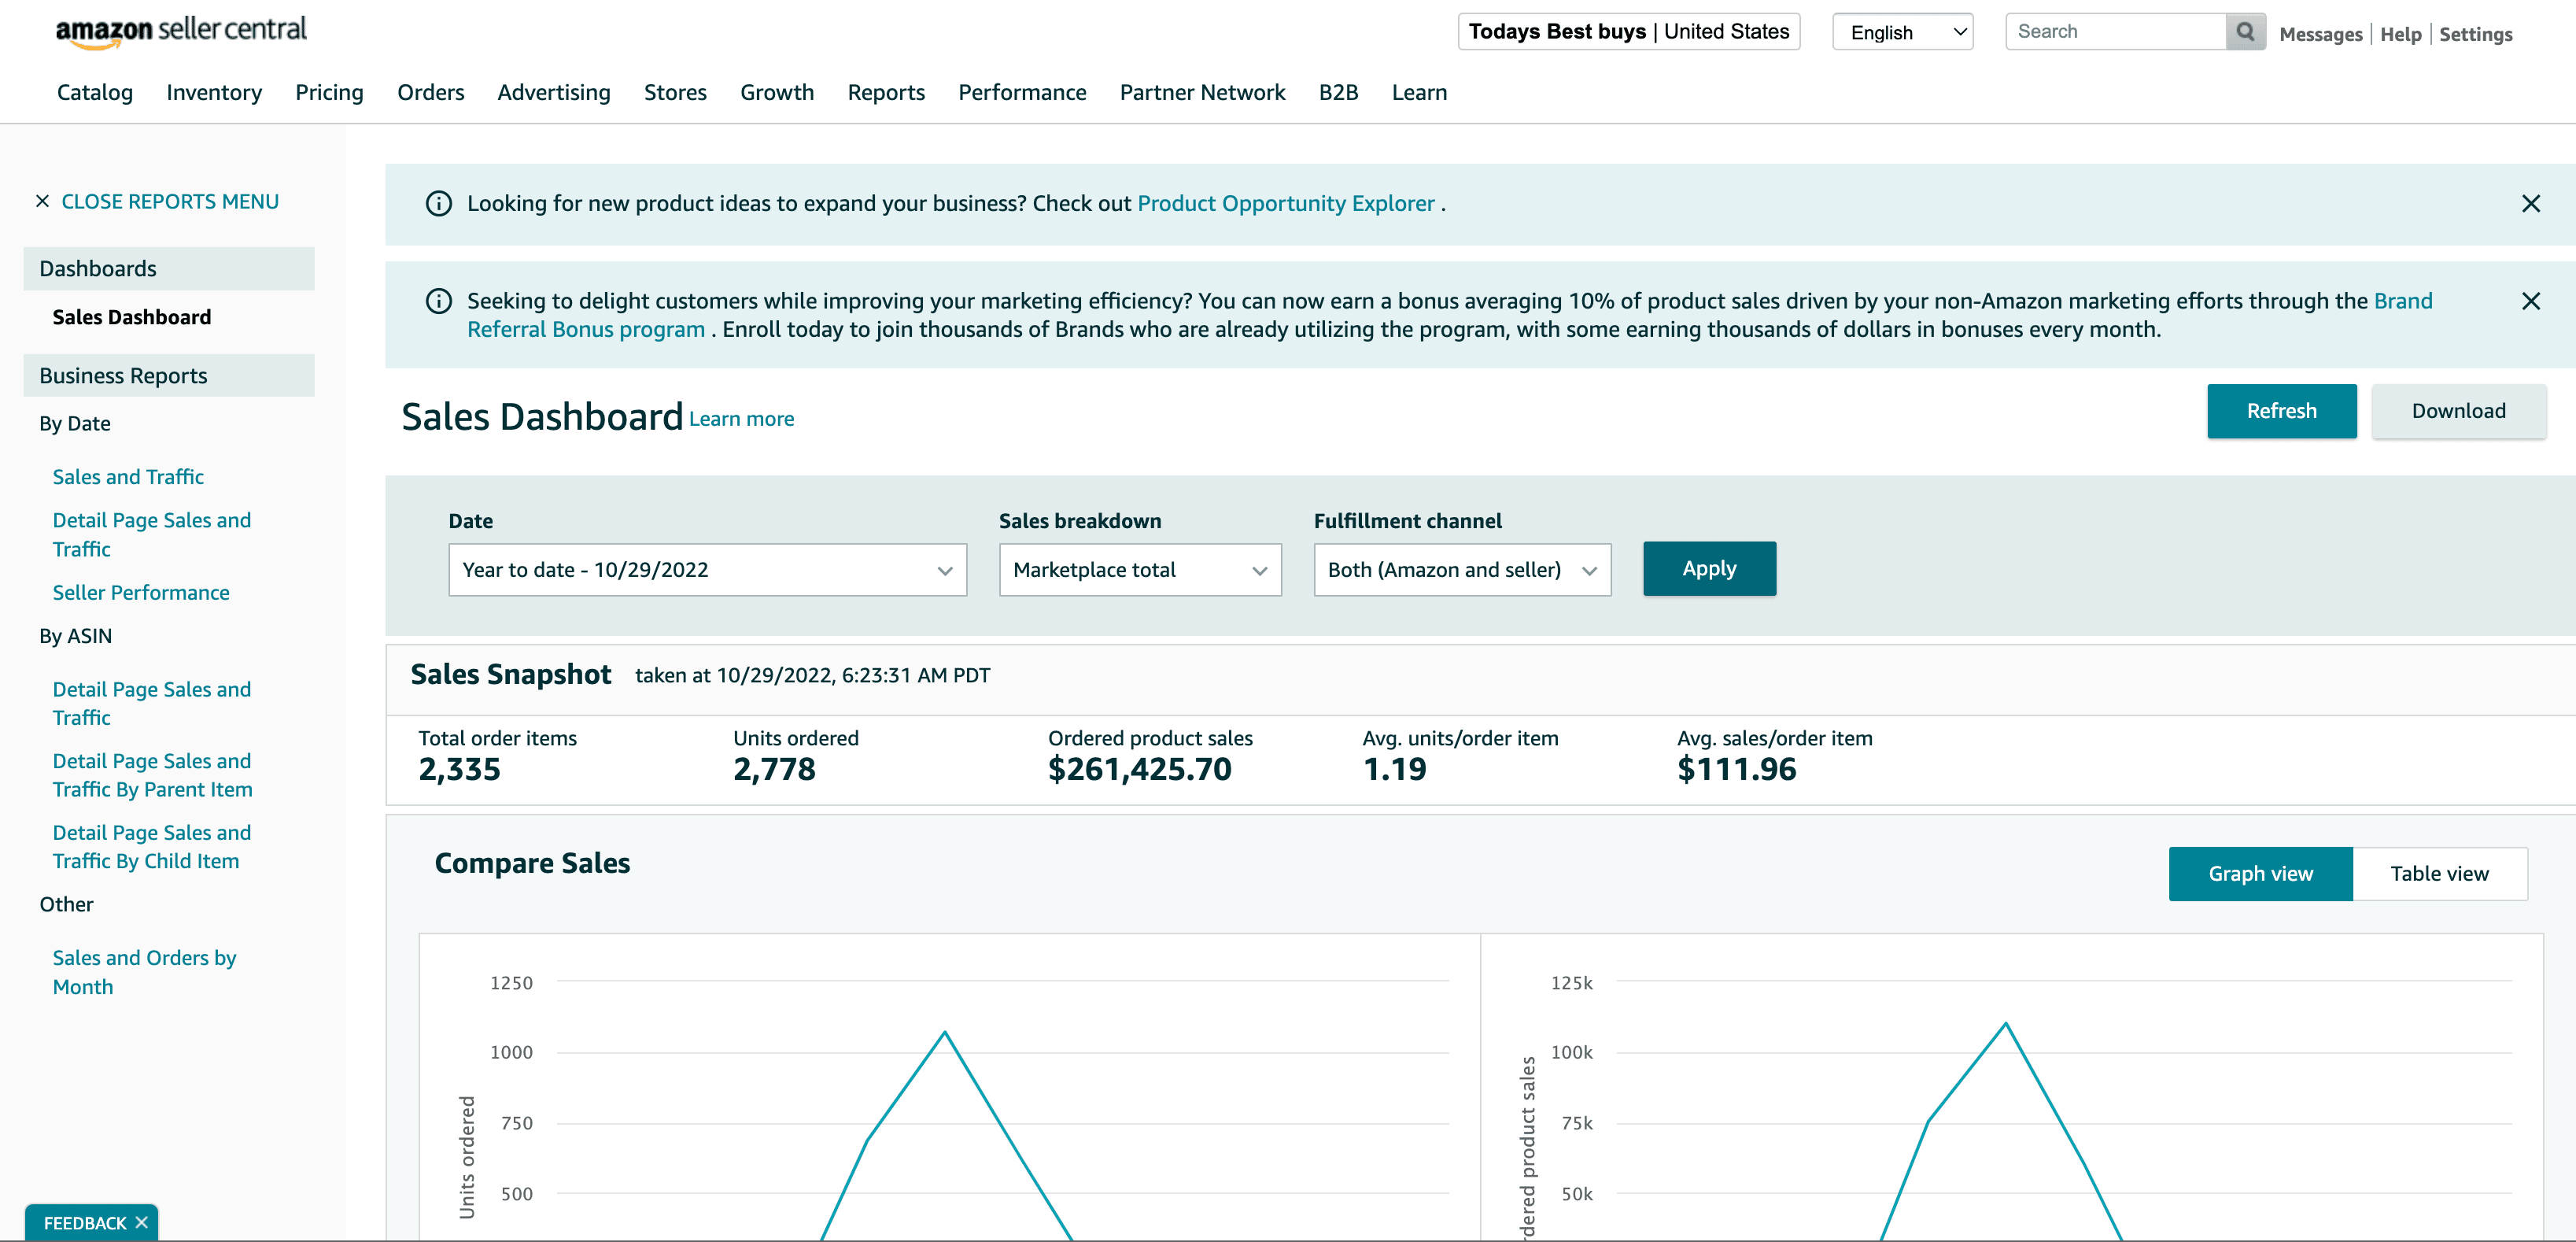The width and height of the screenshot is (2576, 1242).
Task: Expand the Sales breakdown dropdown
Action: click(x=1139, y=570)
